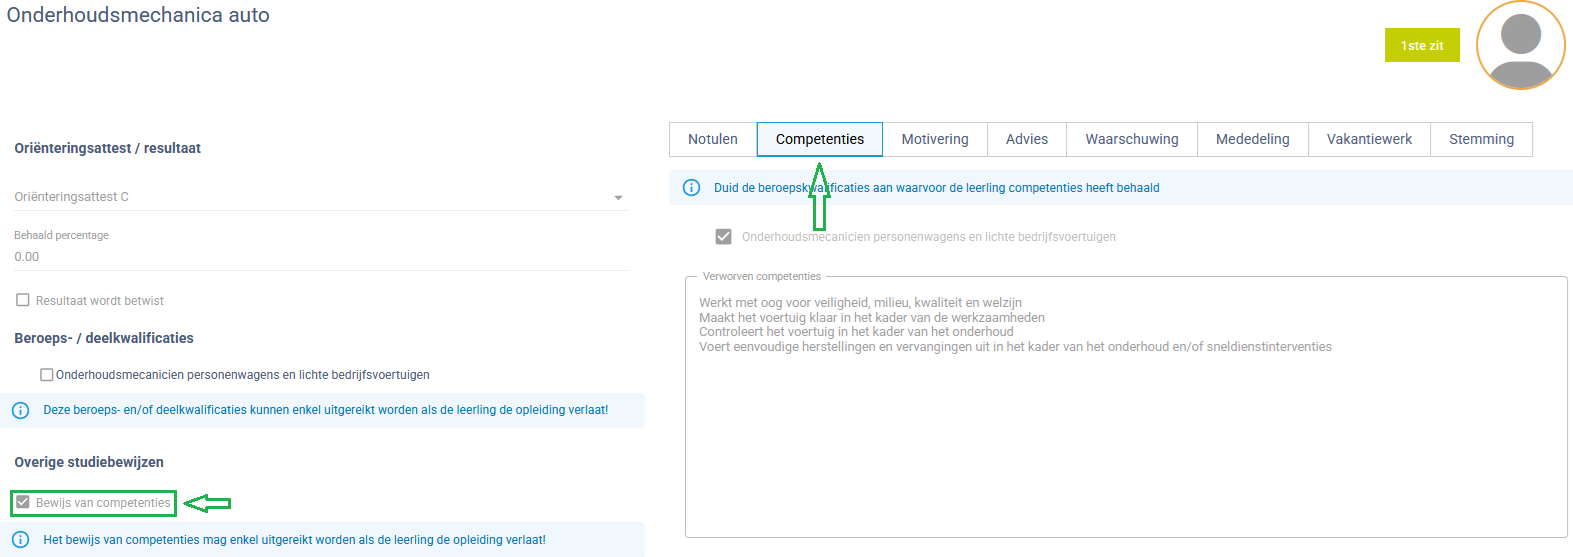Image resolution: width=1573 pixels, height=557 pixels.
Task: Tick Onderhoudsmecanicien checkbox under Beroeps- / deelkwalificaties
Action: coord(46,375)
